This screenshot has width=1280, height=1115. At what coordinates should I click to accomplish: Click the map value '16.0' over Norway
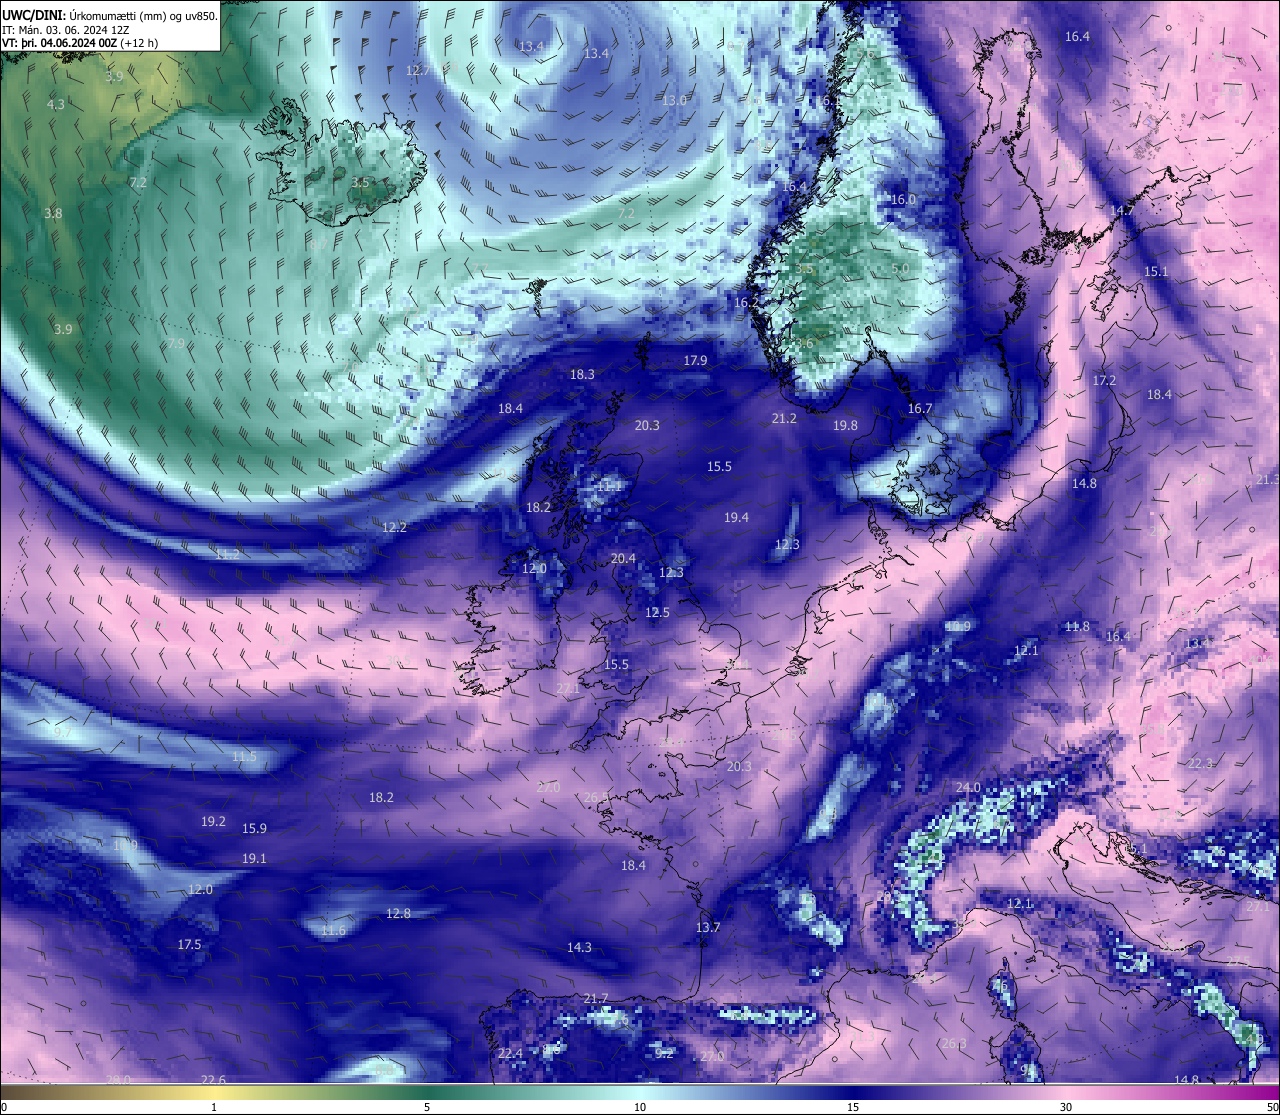pos(903,199)
